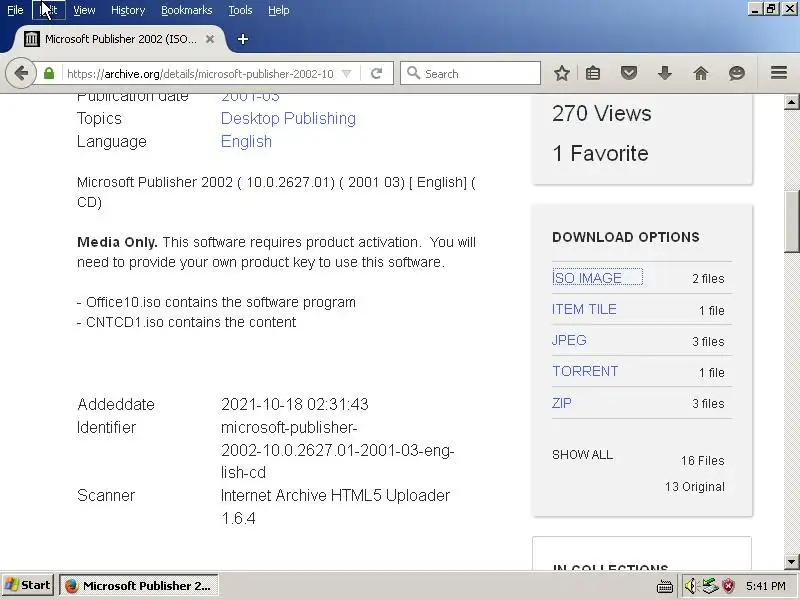Open the Tools menu
The height and width of the screenshot is (600, 800).
[240, 10]
